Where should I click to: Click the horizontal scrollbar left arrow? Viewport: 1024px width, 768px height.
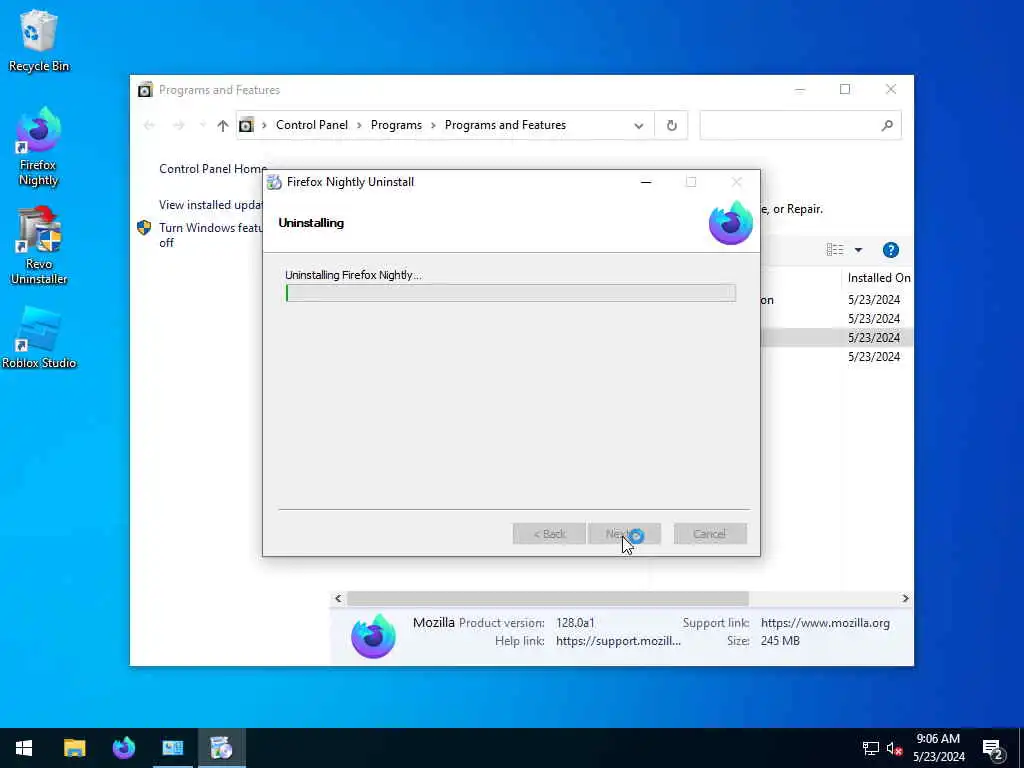click(x=338, y=598)
